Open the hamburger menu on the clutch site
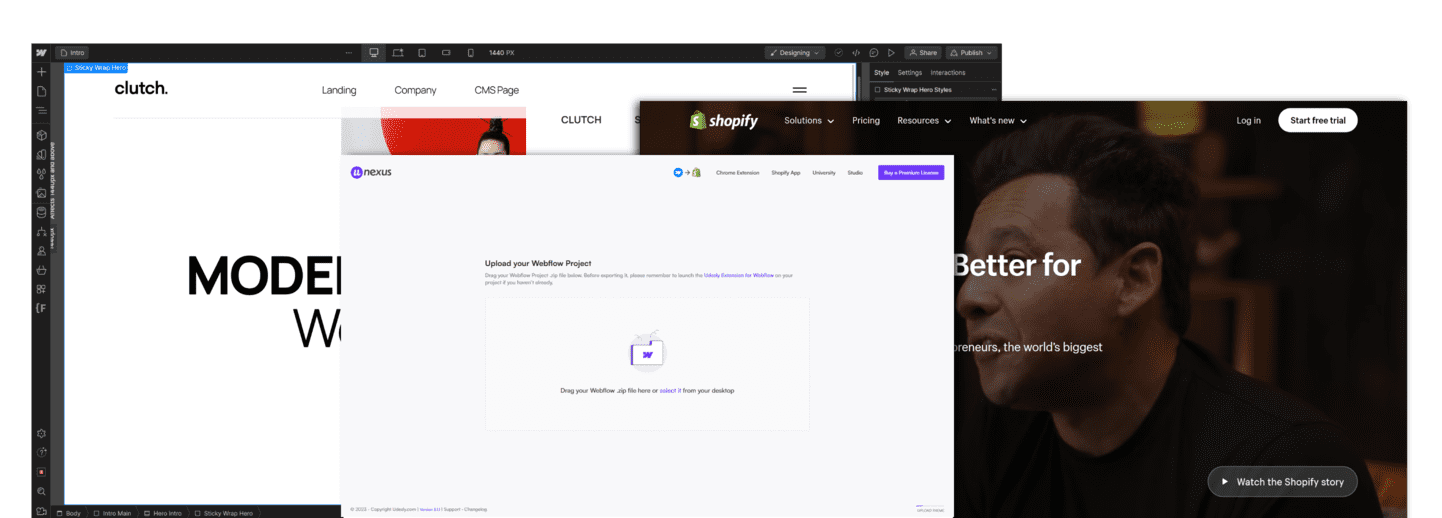Viewport: 1442px width, 518px height. (x=799, y=90)
